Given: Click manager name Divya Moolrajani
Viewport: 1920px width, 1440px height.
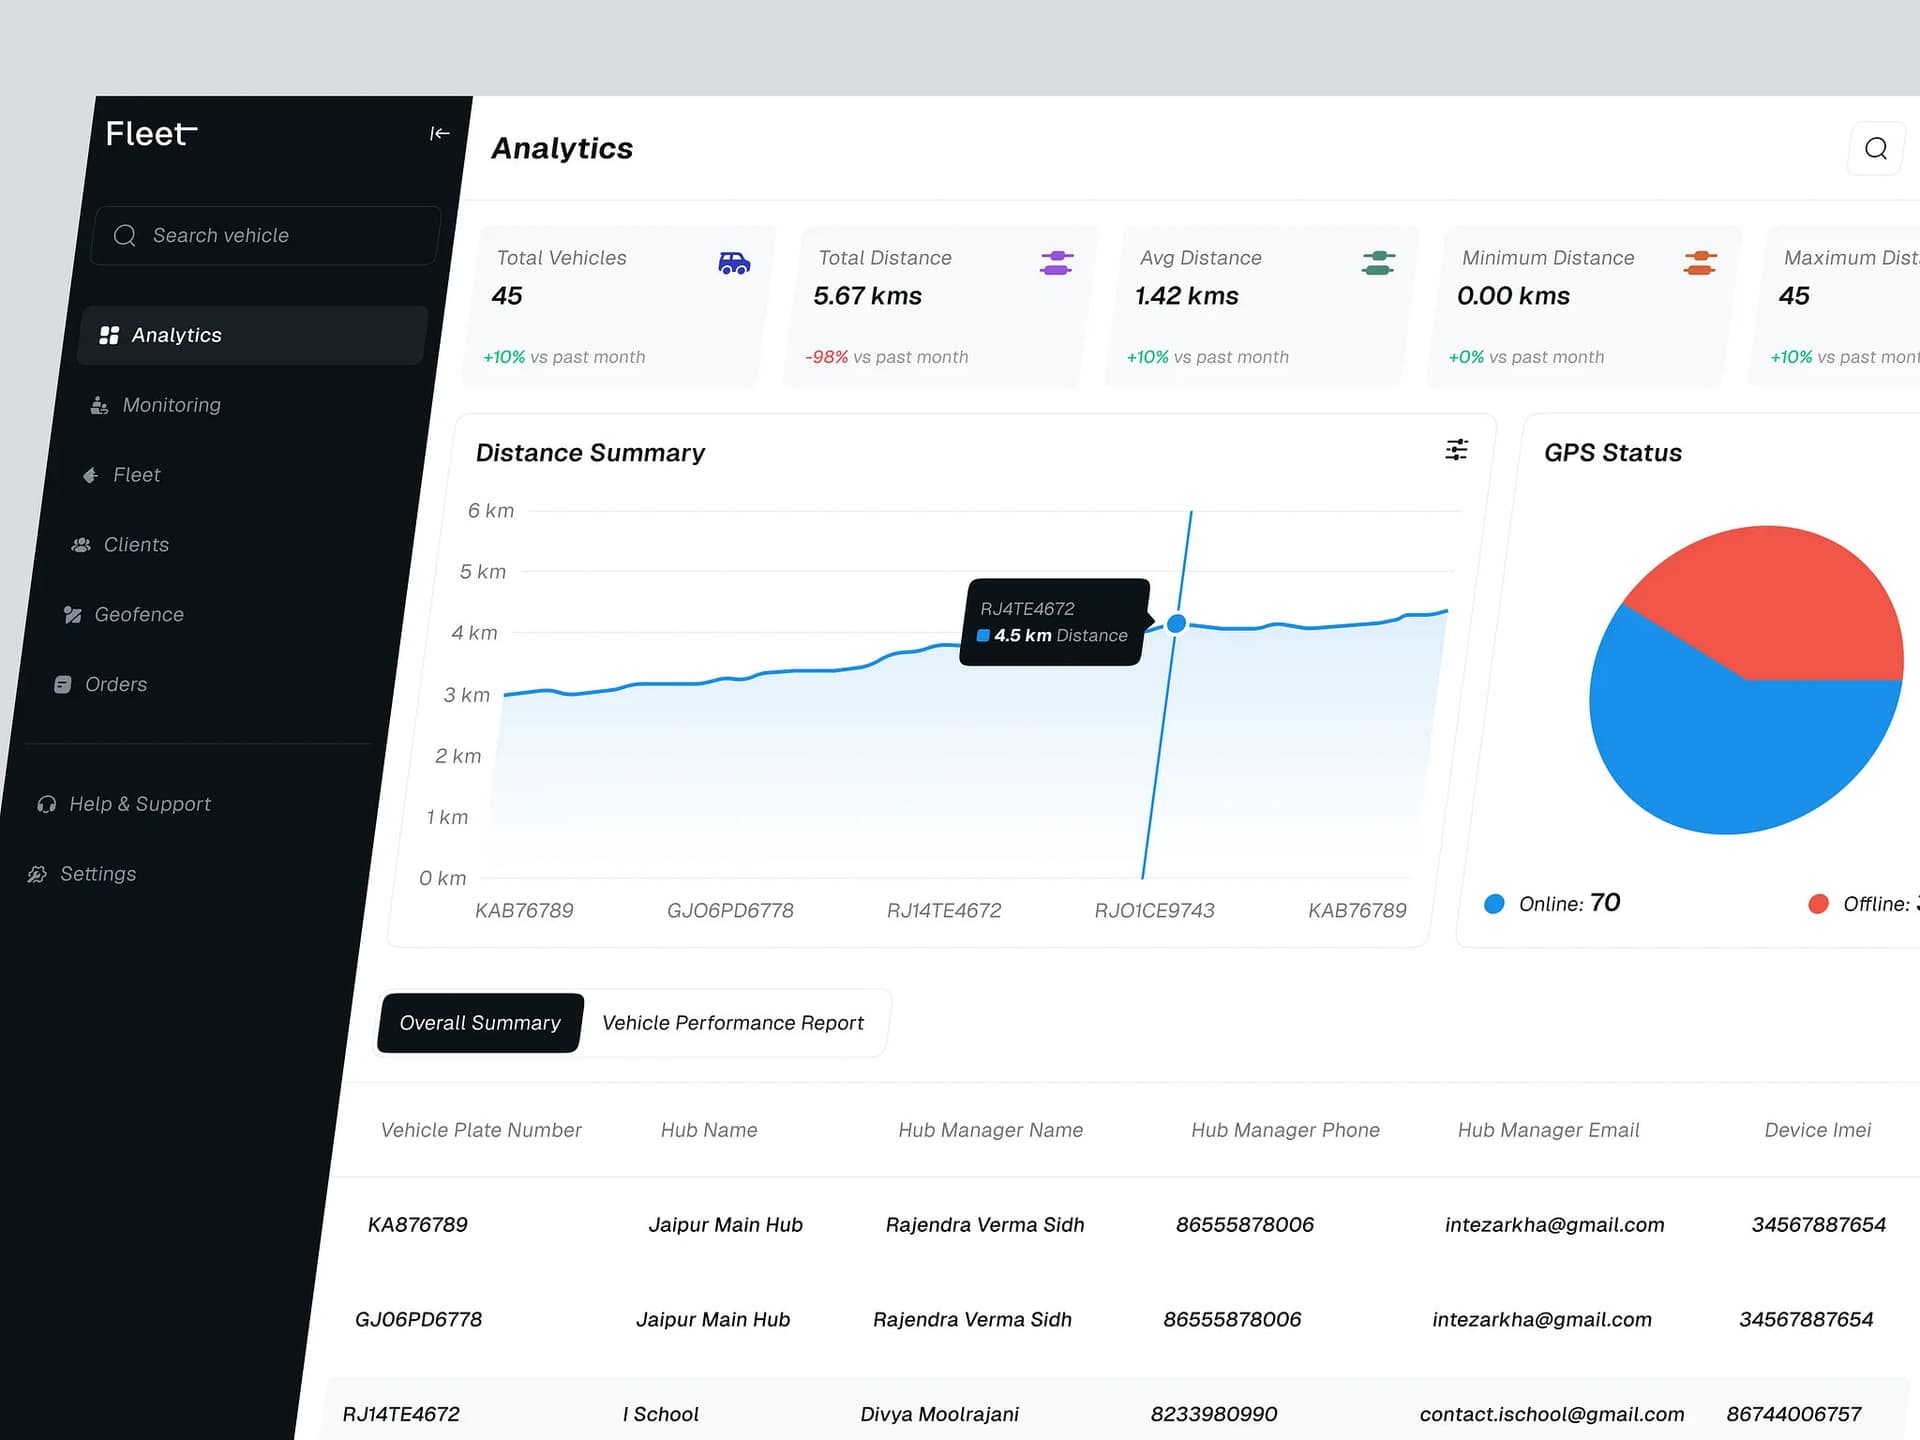Looking at the screenshot, I should [939, 1415].
